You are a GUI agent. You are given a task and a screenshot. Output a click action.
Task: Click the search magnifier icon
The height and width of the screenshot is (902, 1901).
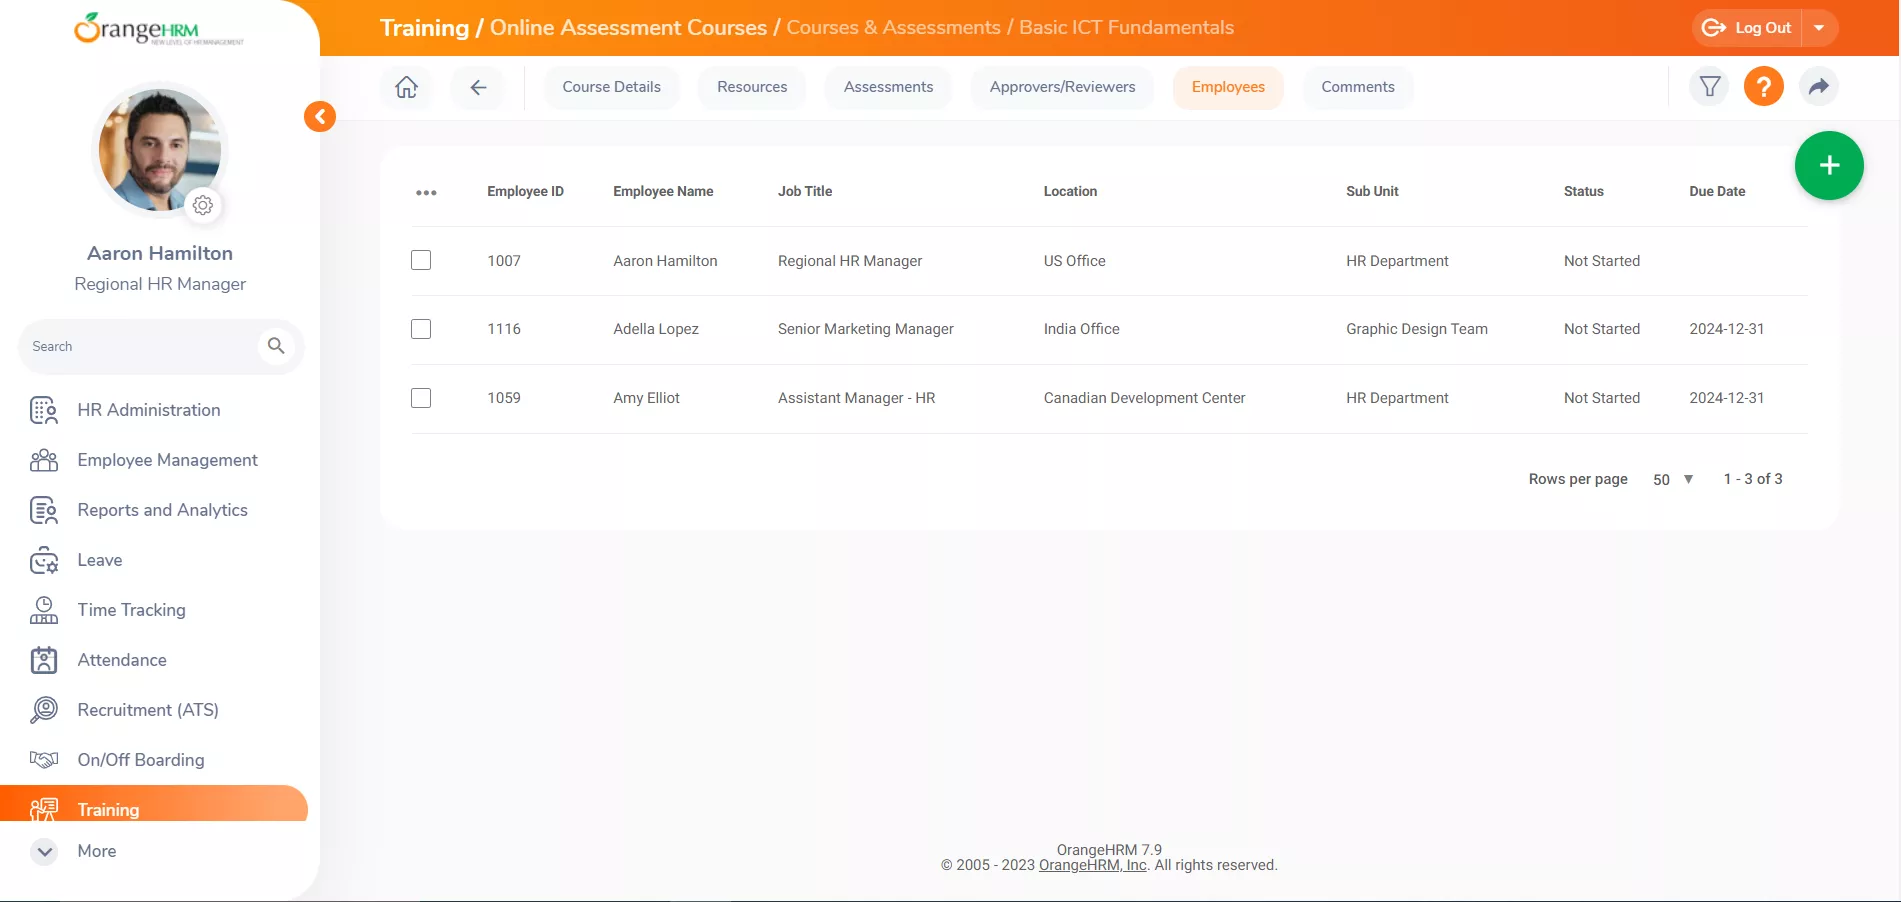(x=276, y=346)
